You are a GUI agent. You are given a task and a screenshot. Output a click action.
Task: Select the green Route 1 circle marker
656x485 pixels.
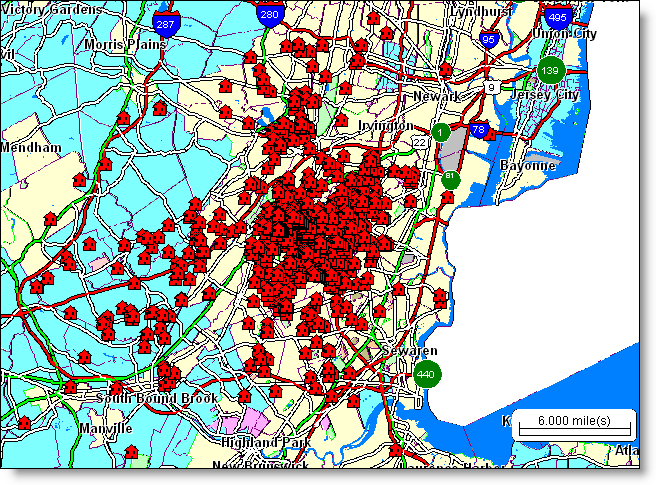point(441,132)
